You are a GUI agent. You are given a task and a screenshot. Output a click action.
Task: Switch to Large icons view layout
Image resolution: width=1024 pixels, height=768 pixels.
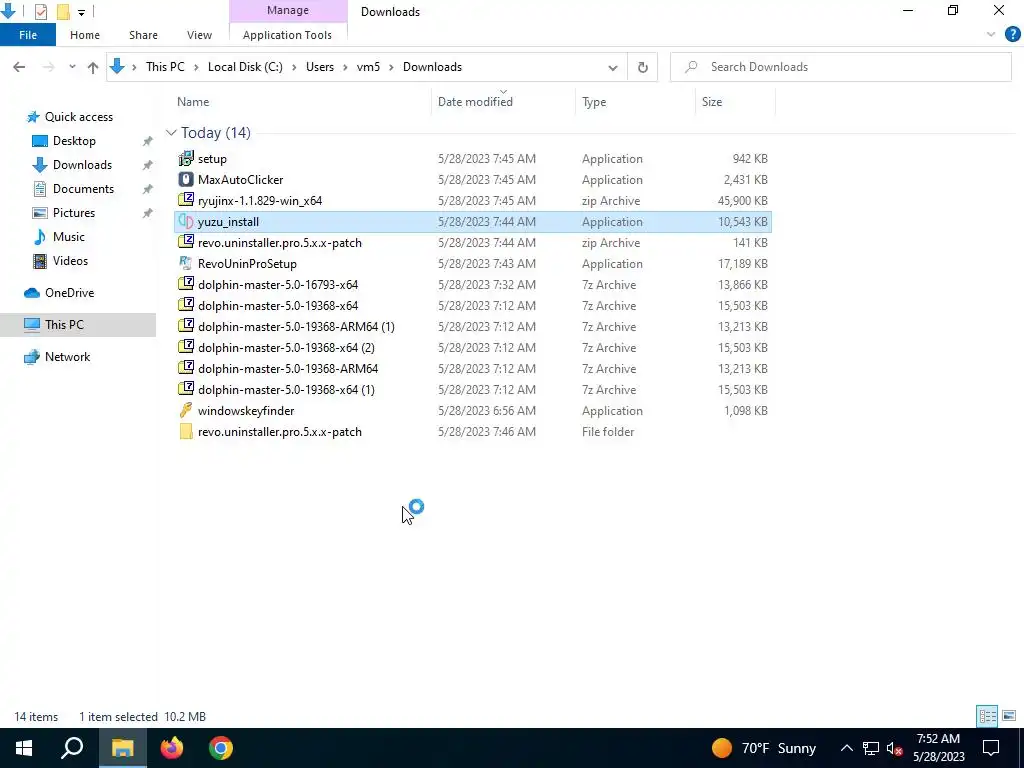pos(1009,716)
